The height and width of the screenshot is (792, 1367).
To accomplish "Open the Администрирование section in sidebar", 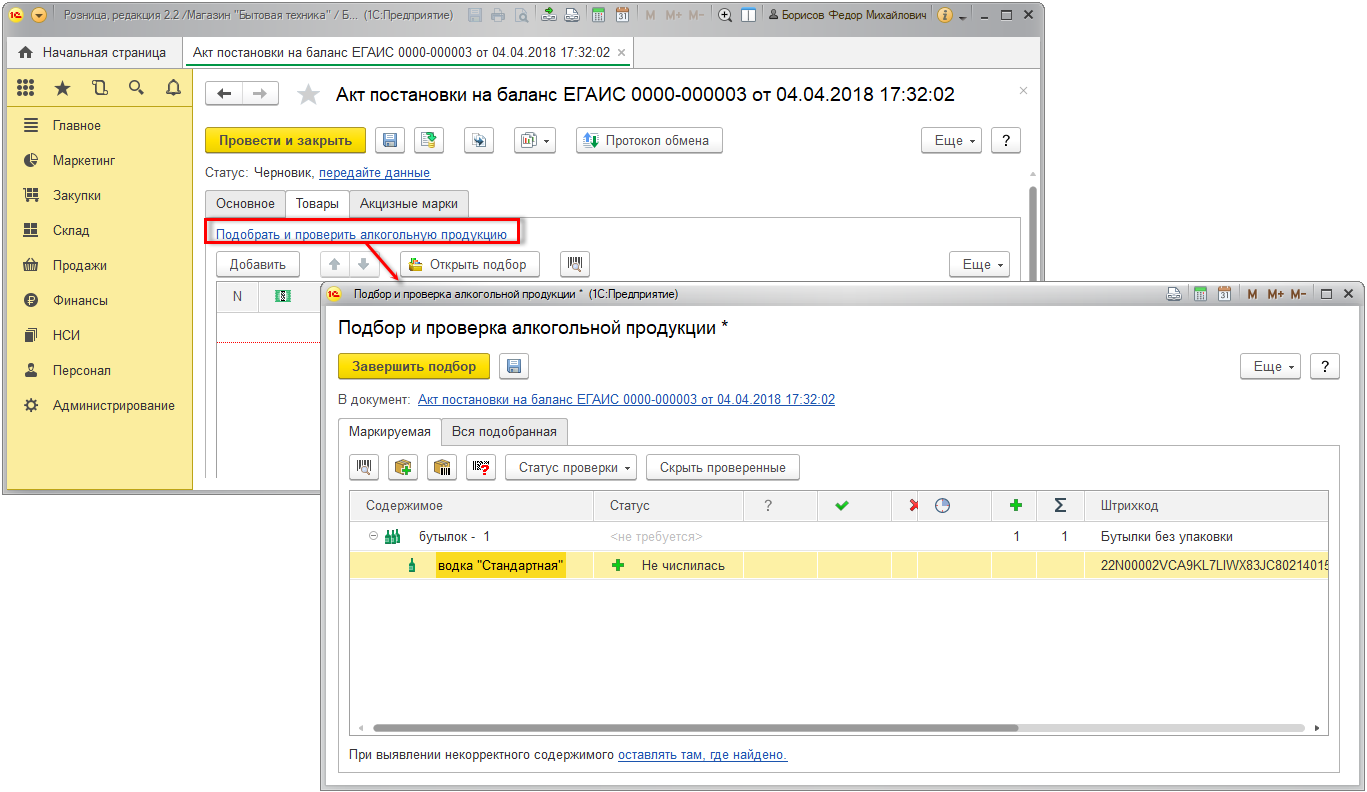I will click(114, 405).
